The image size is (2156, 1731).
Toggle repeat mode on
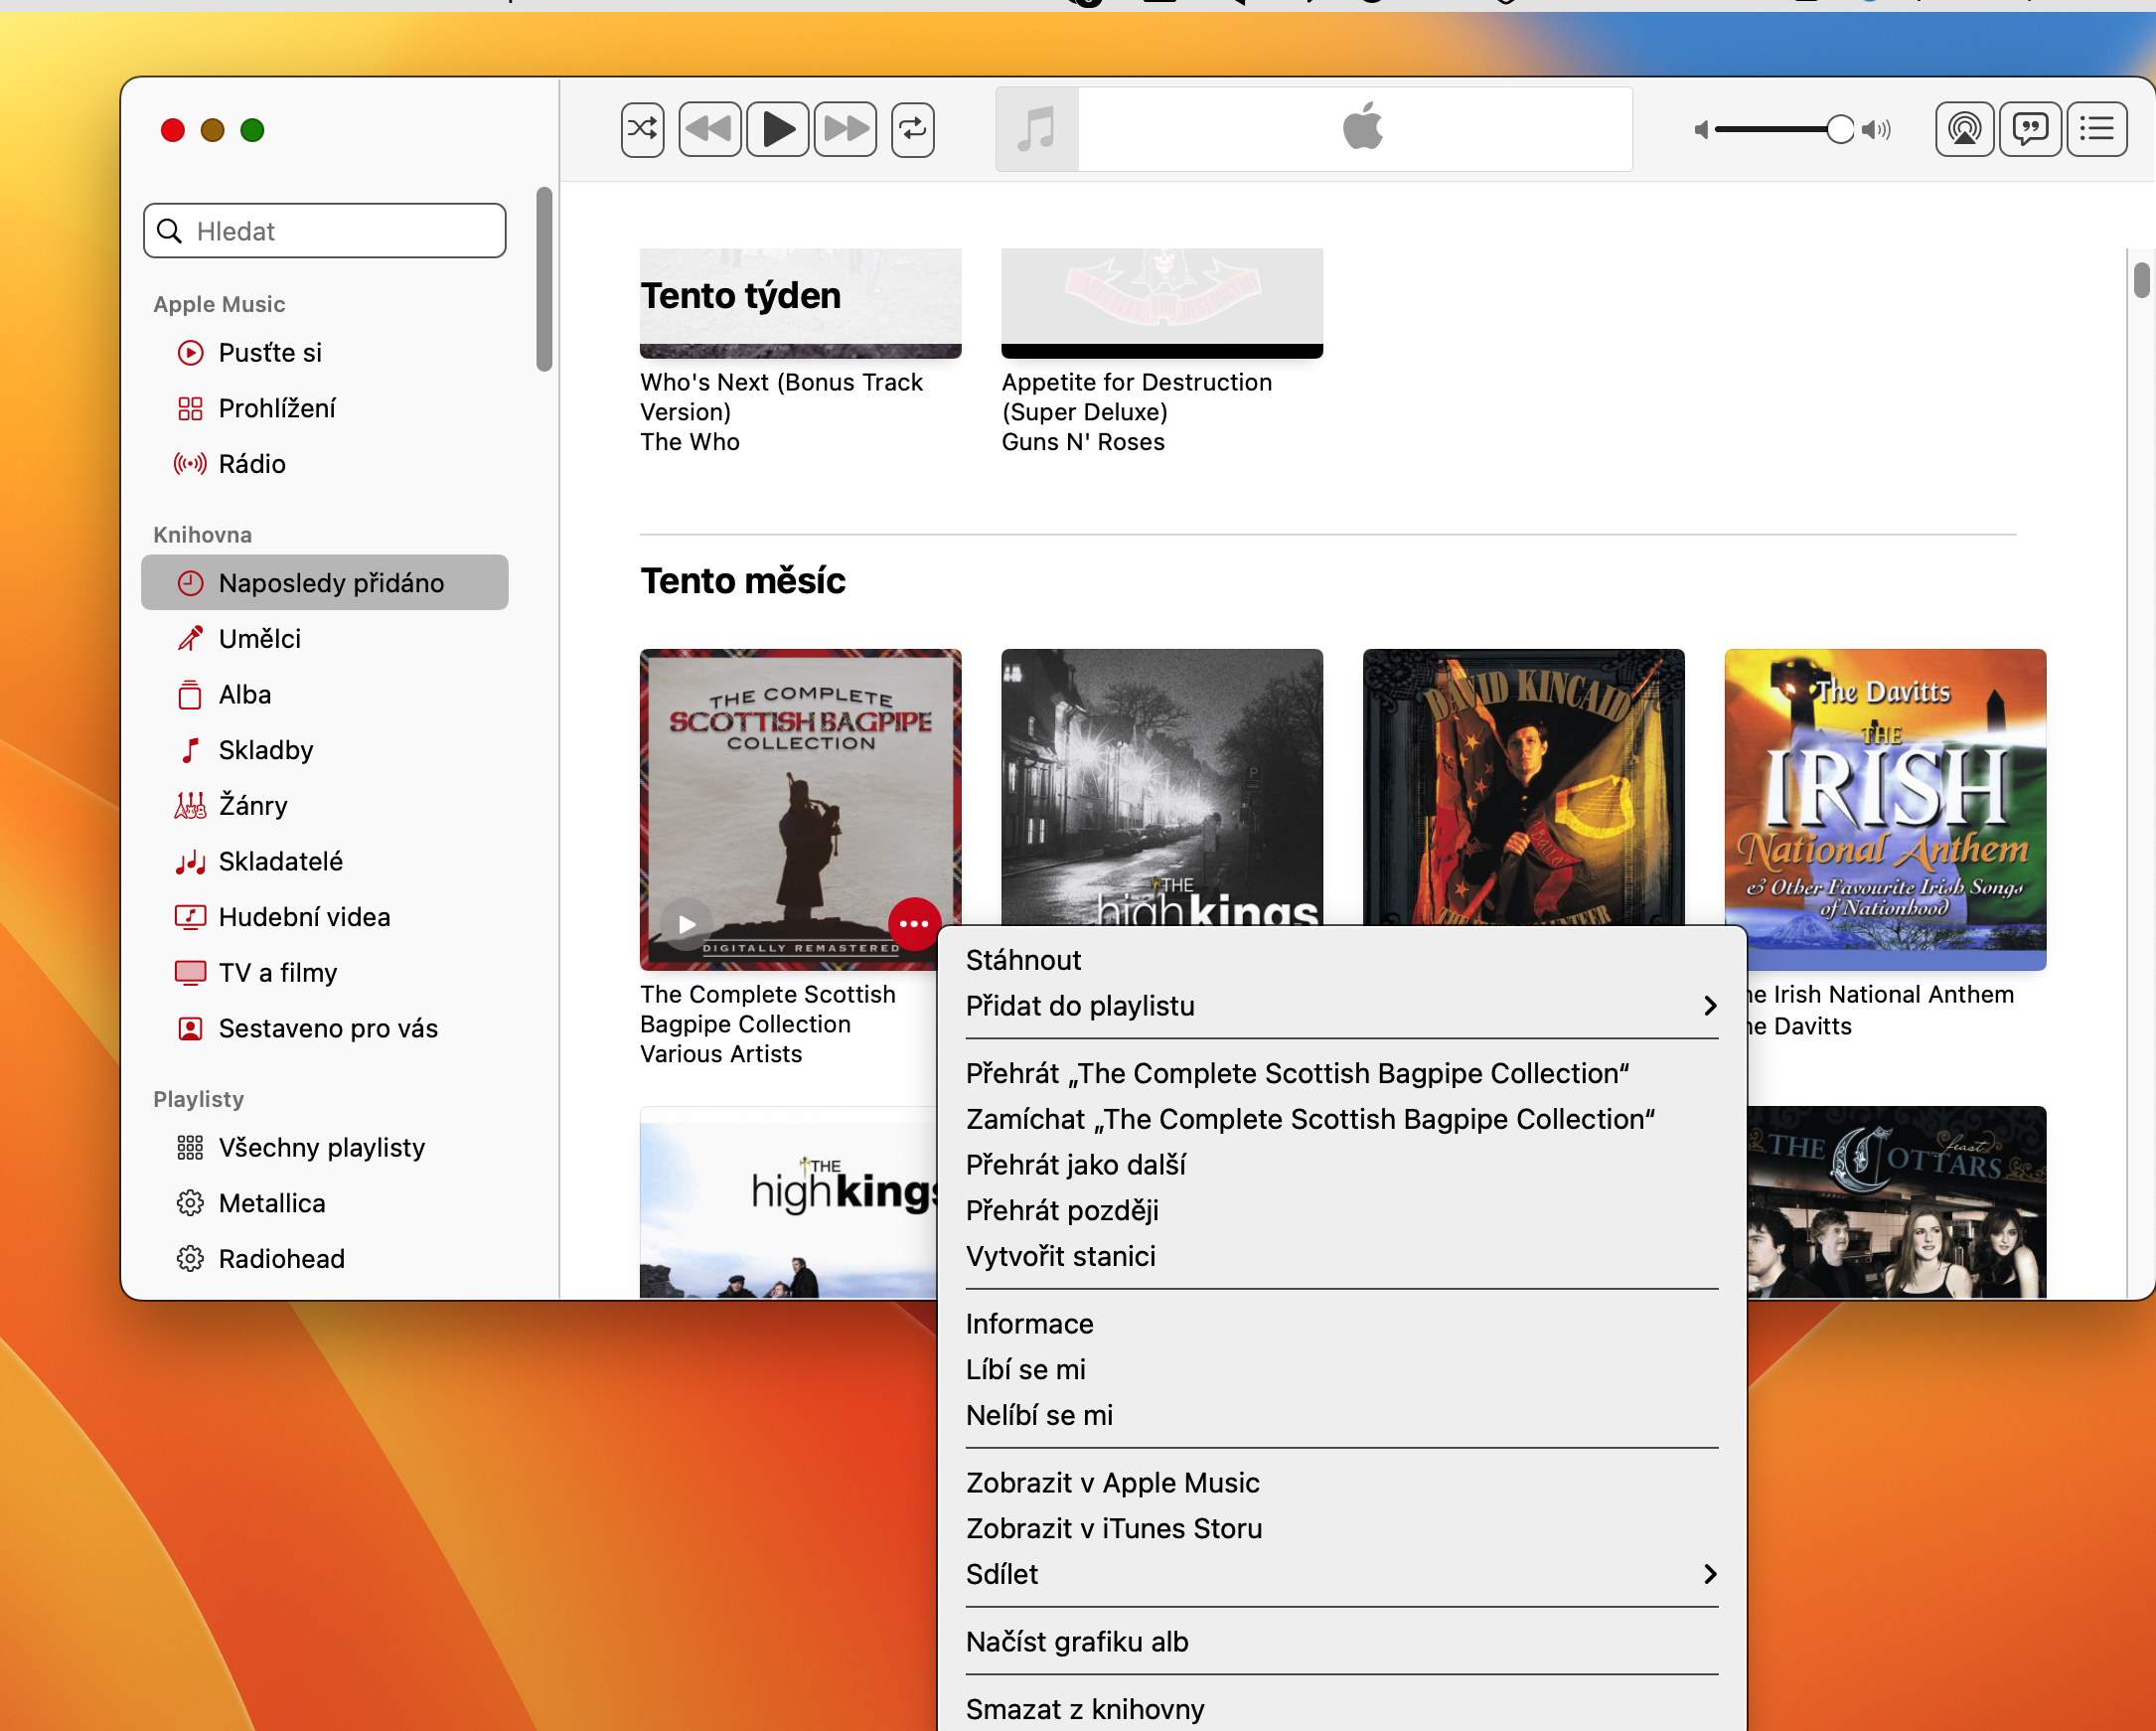click(911, 128)
